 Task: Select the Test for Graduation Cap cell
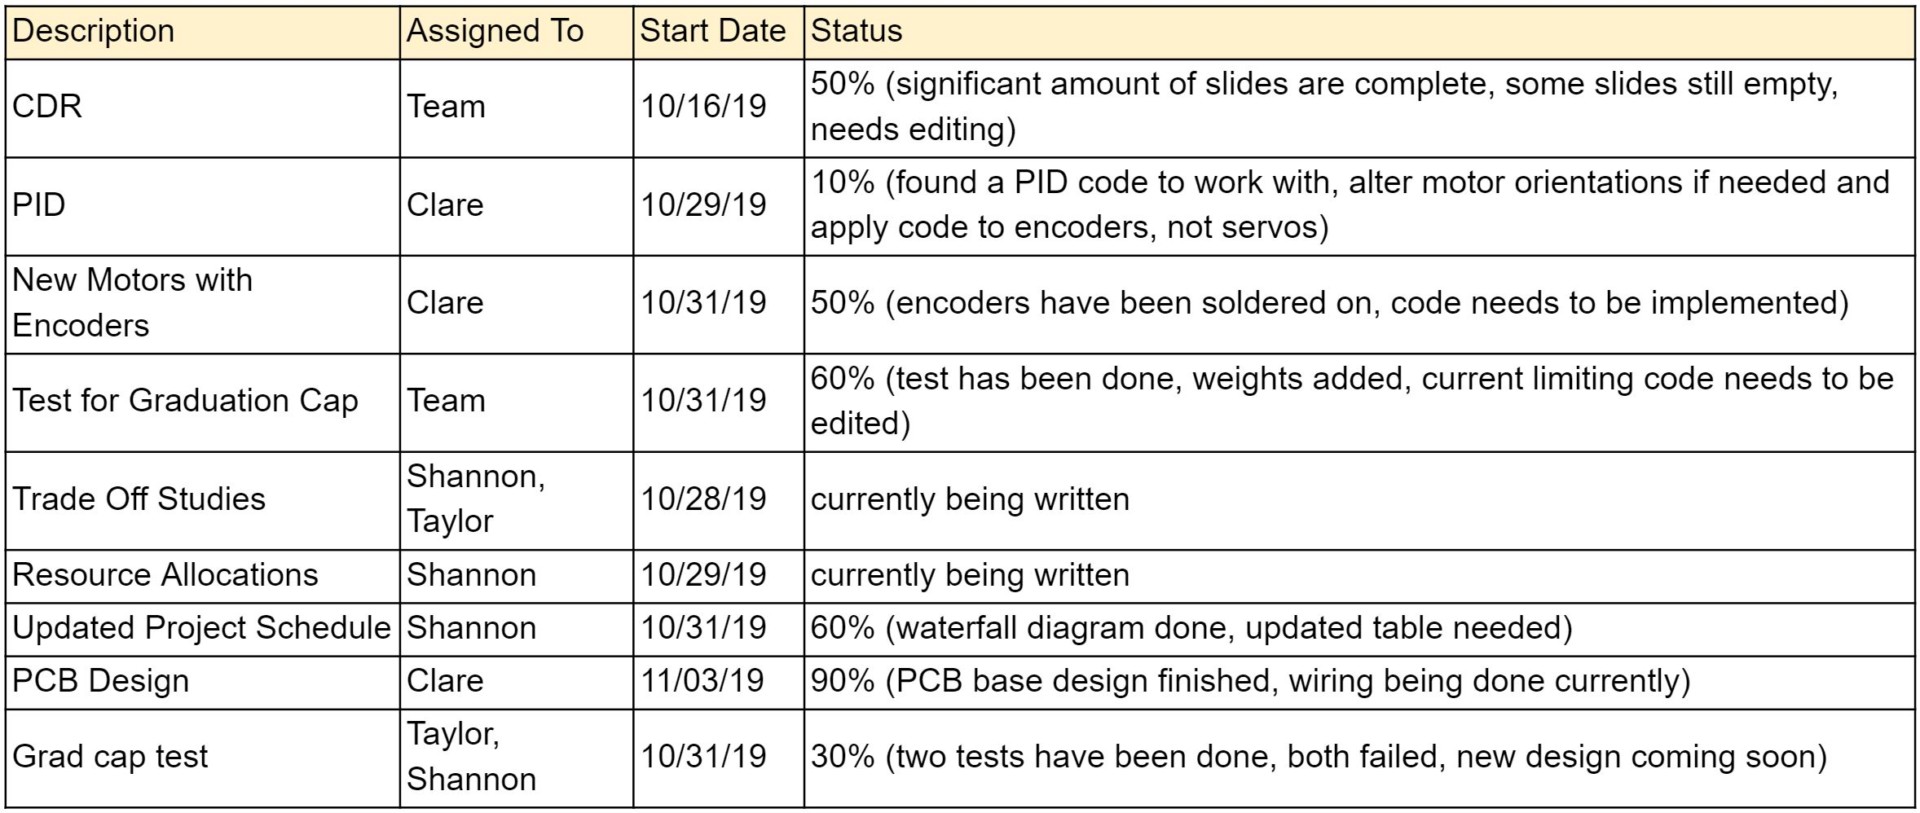[203, 402]
